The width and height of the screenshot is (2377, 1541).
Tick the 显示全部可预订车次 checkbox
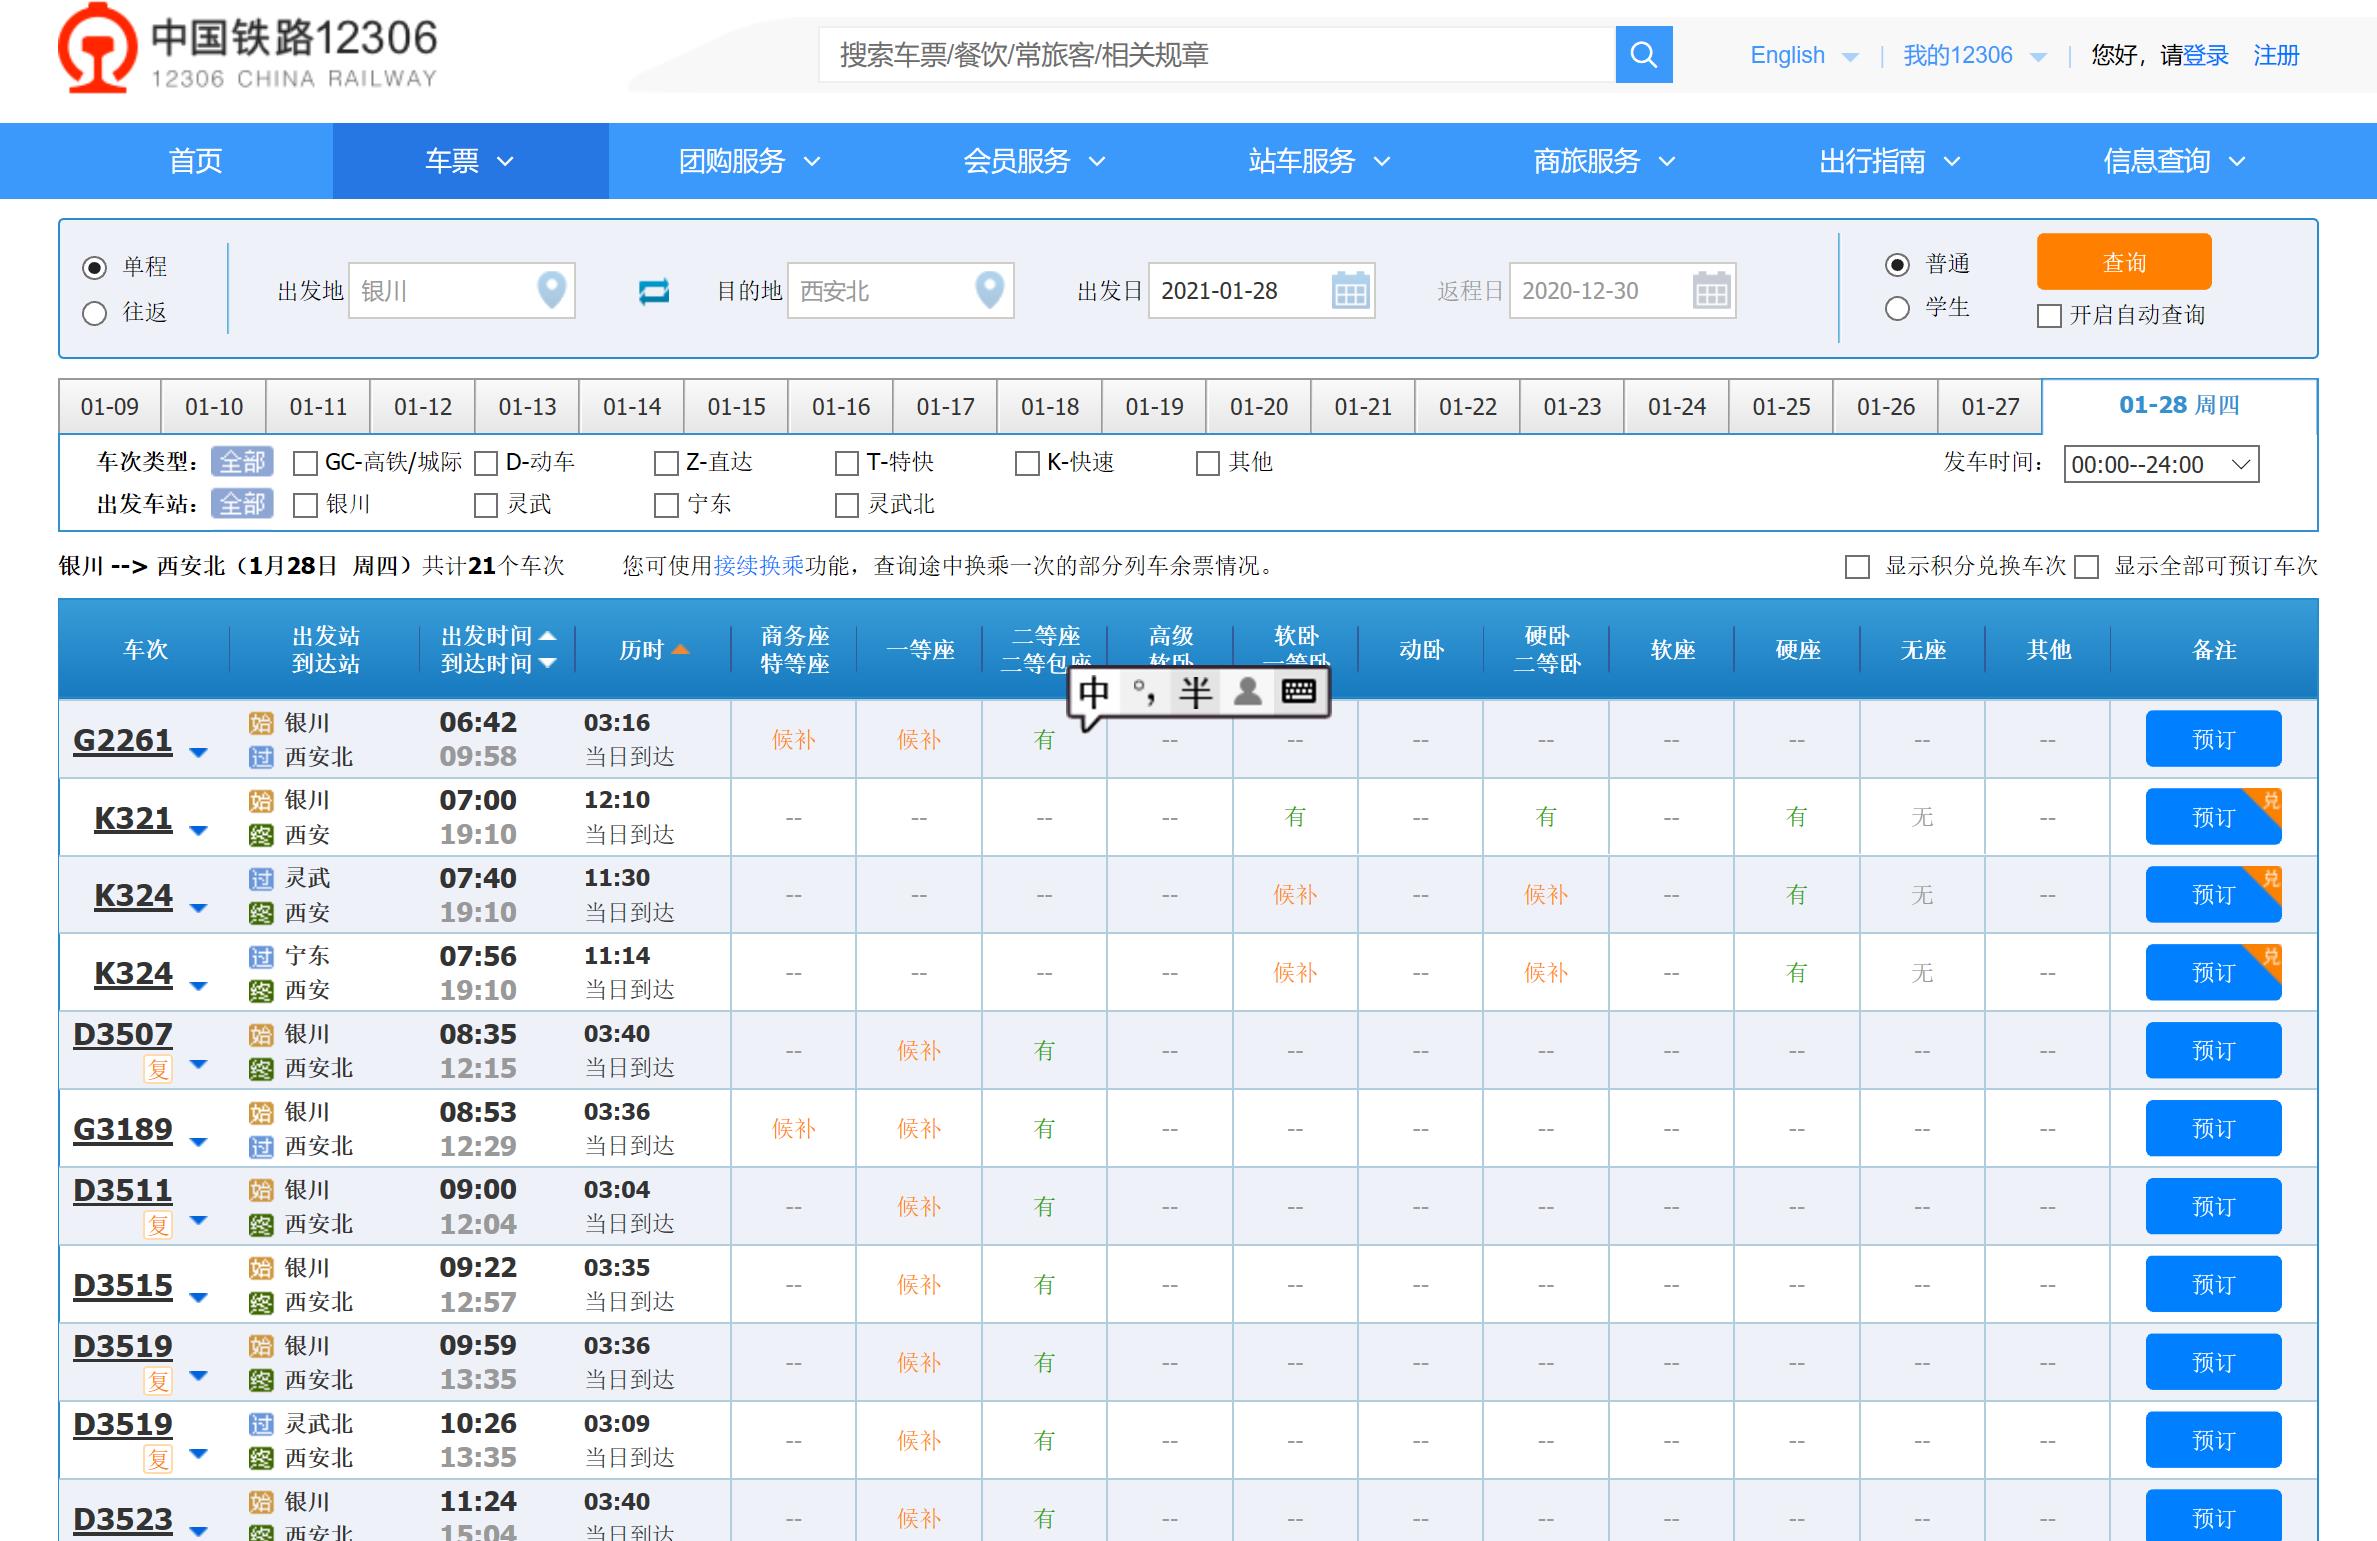tap(2087, 567)
